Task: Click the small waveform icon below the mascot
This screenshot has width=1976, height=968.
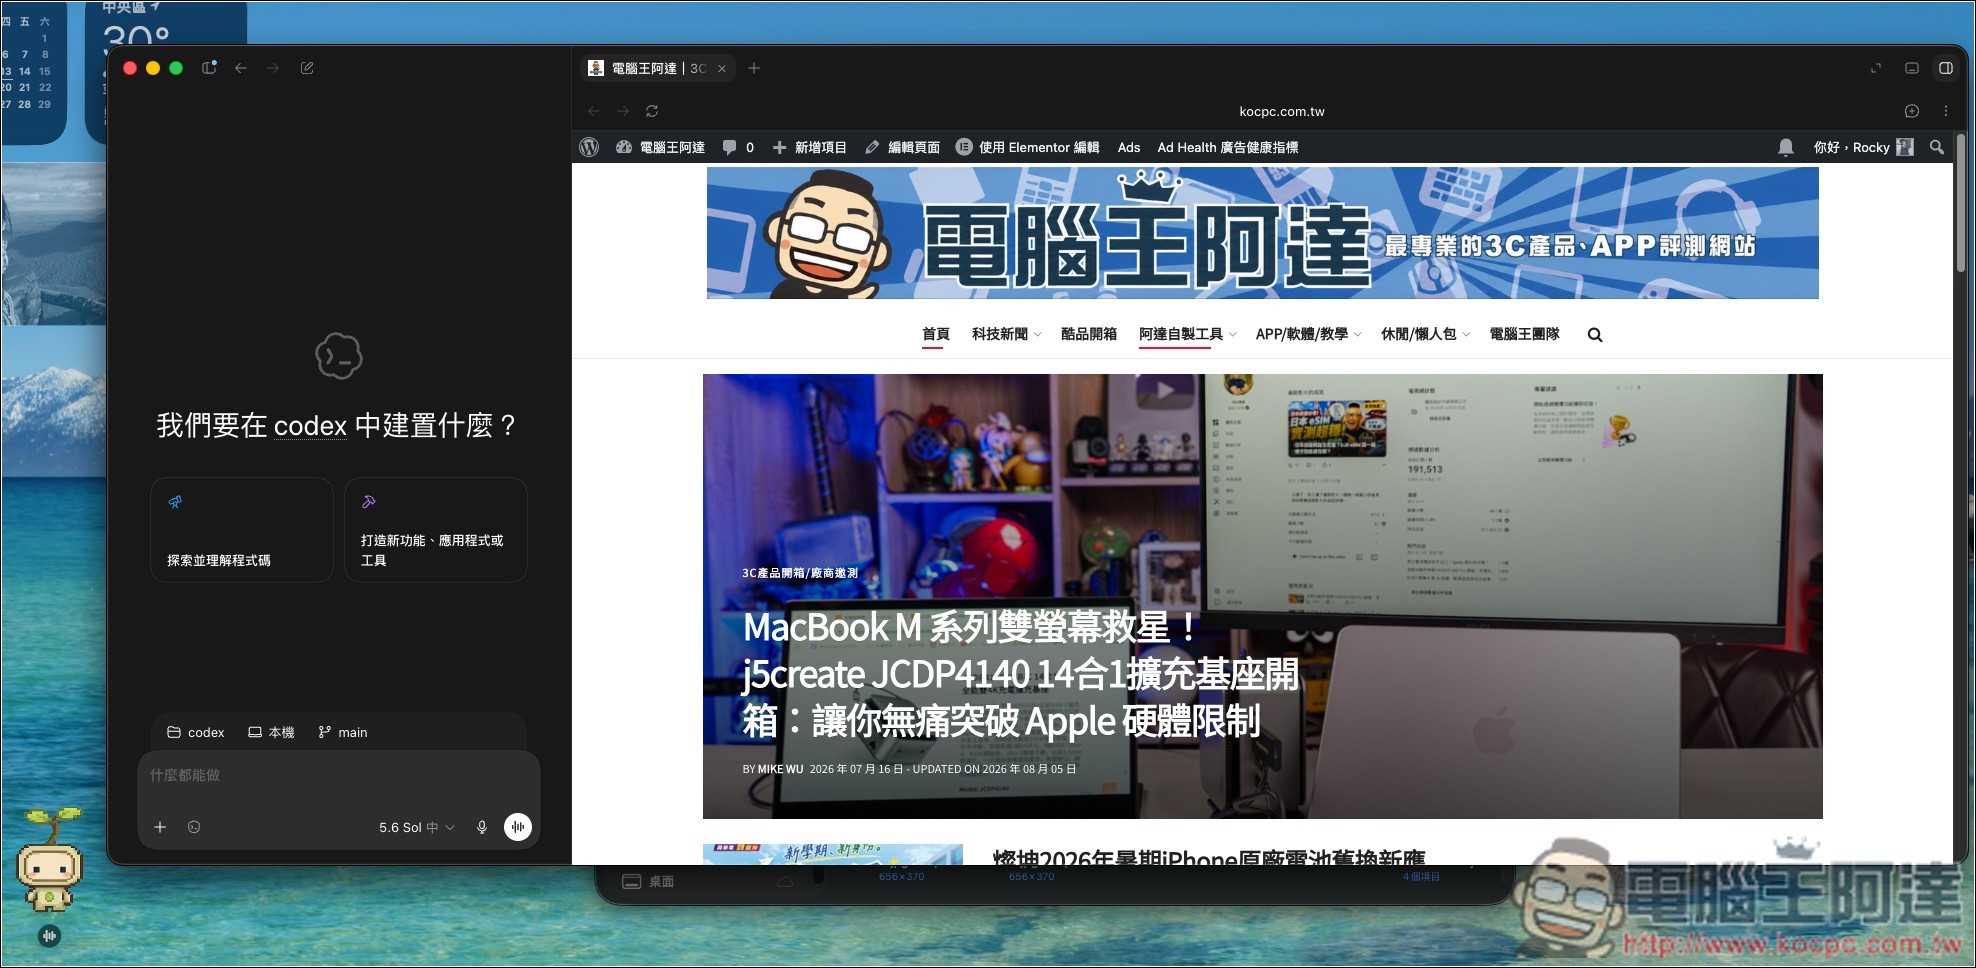Action: click(50, 936)
